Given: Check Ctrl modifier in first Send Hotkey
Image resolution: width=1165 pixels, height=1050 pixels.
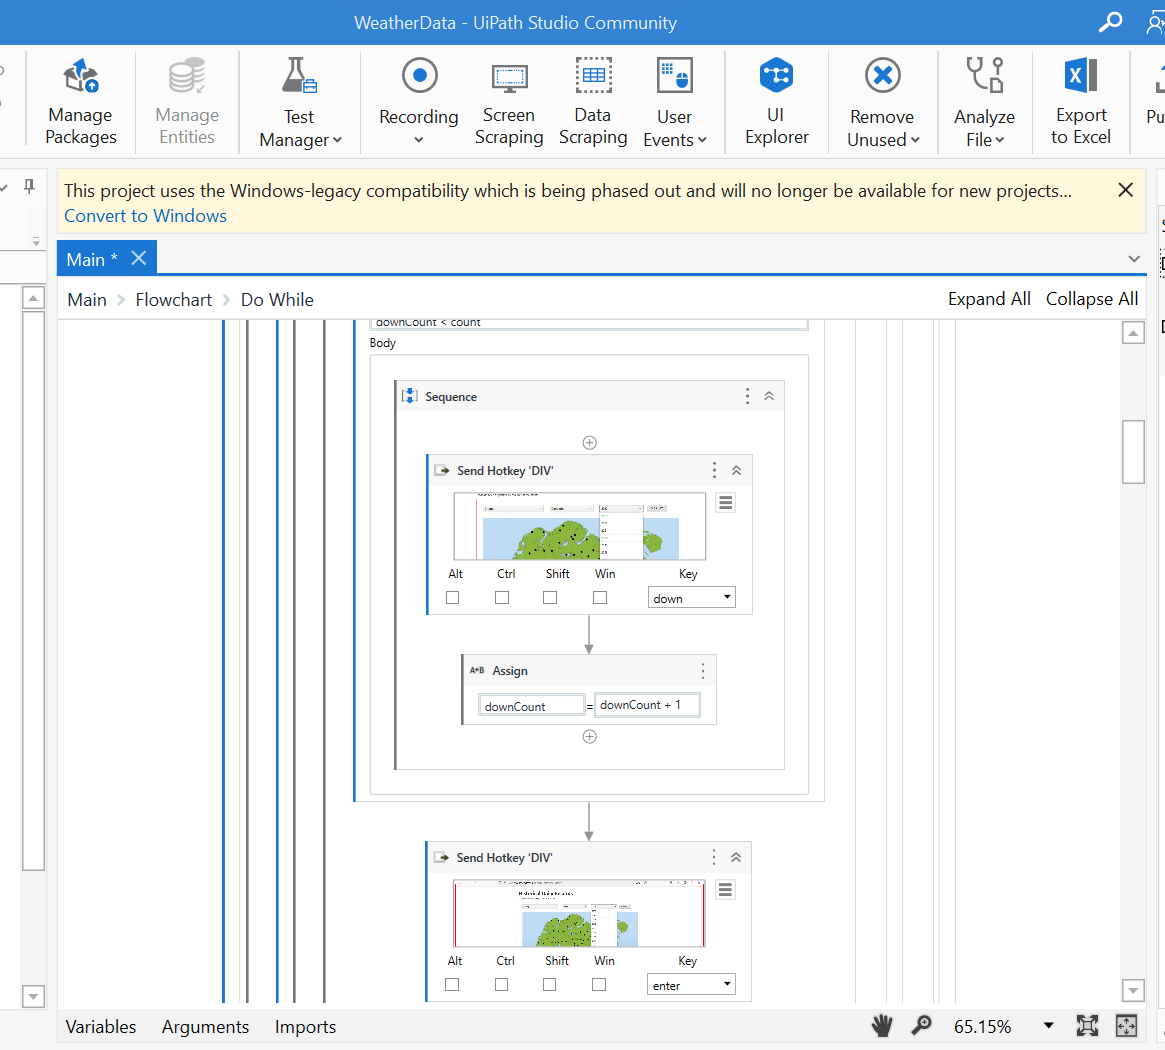Looking at the screenshot, I should pyautogui.click(x=502, y=598).
